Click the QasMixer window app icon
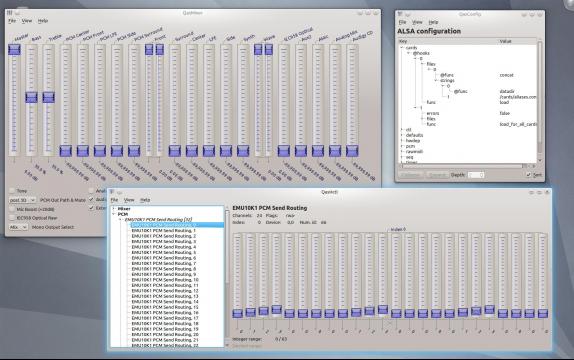Screen dimensions: 574x360 coord(10,13)
